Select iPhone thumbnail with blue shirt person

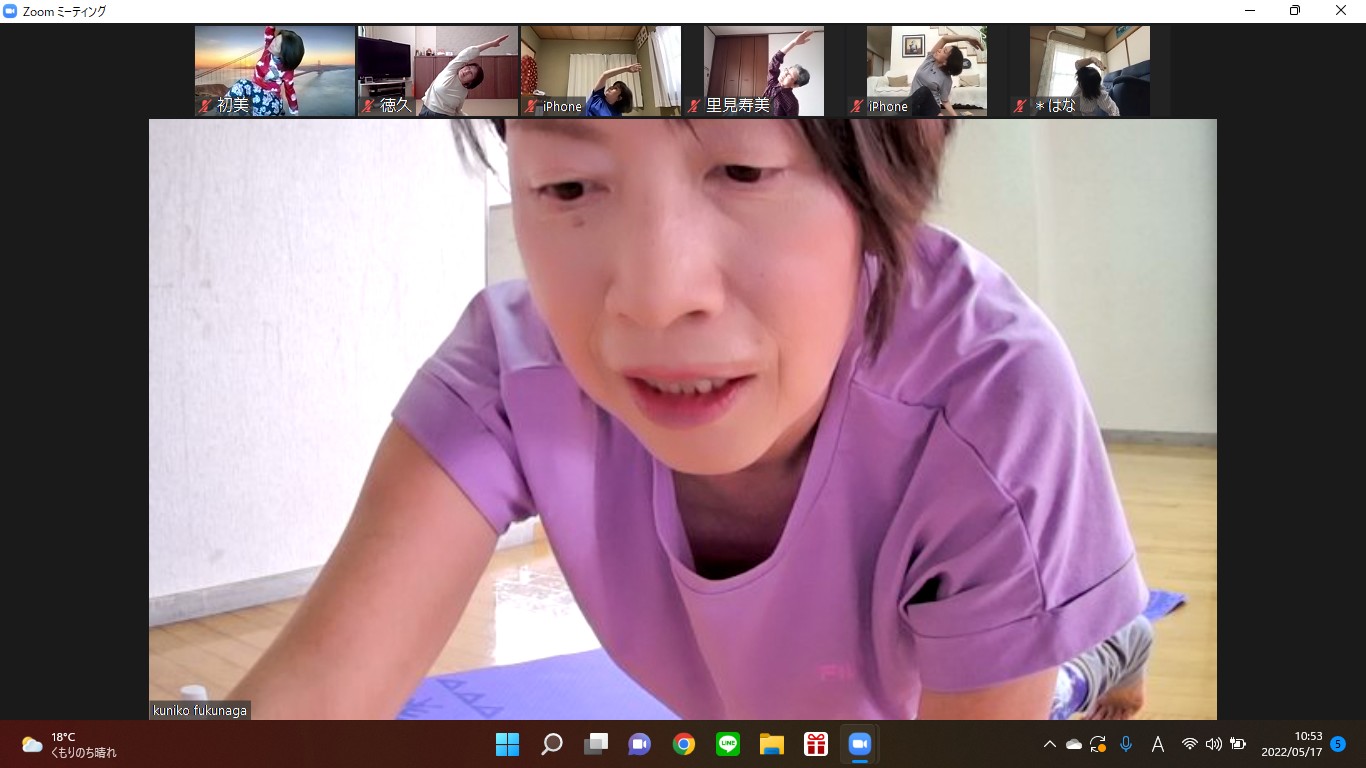pos(601,71)
